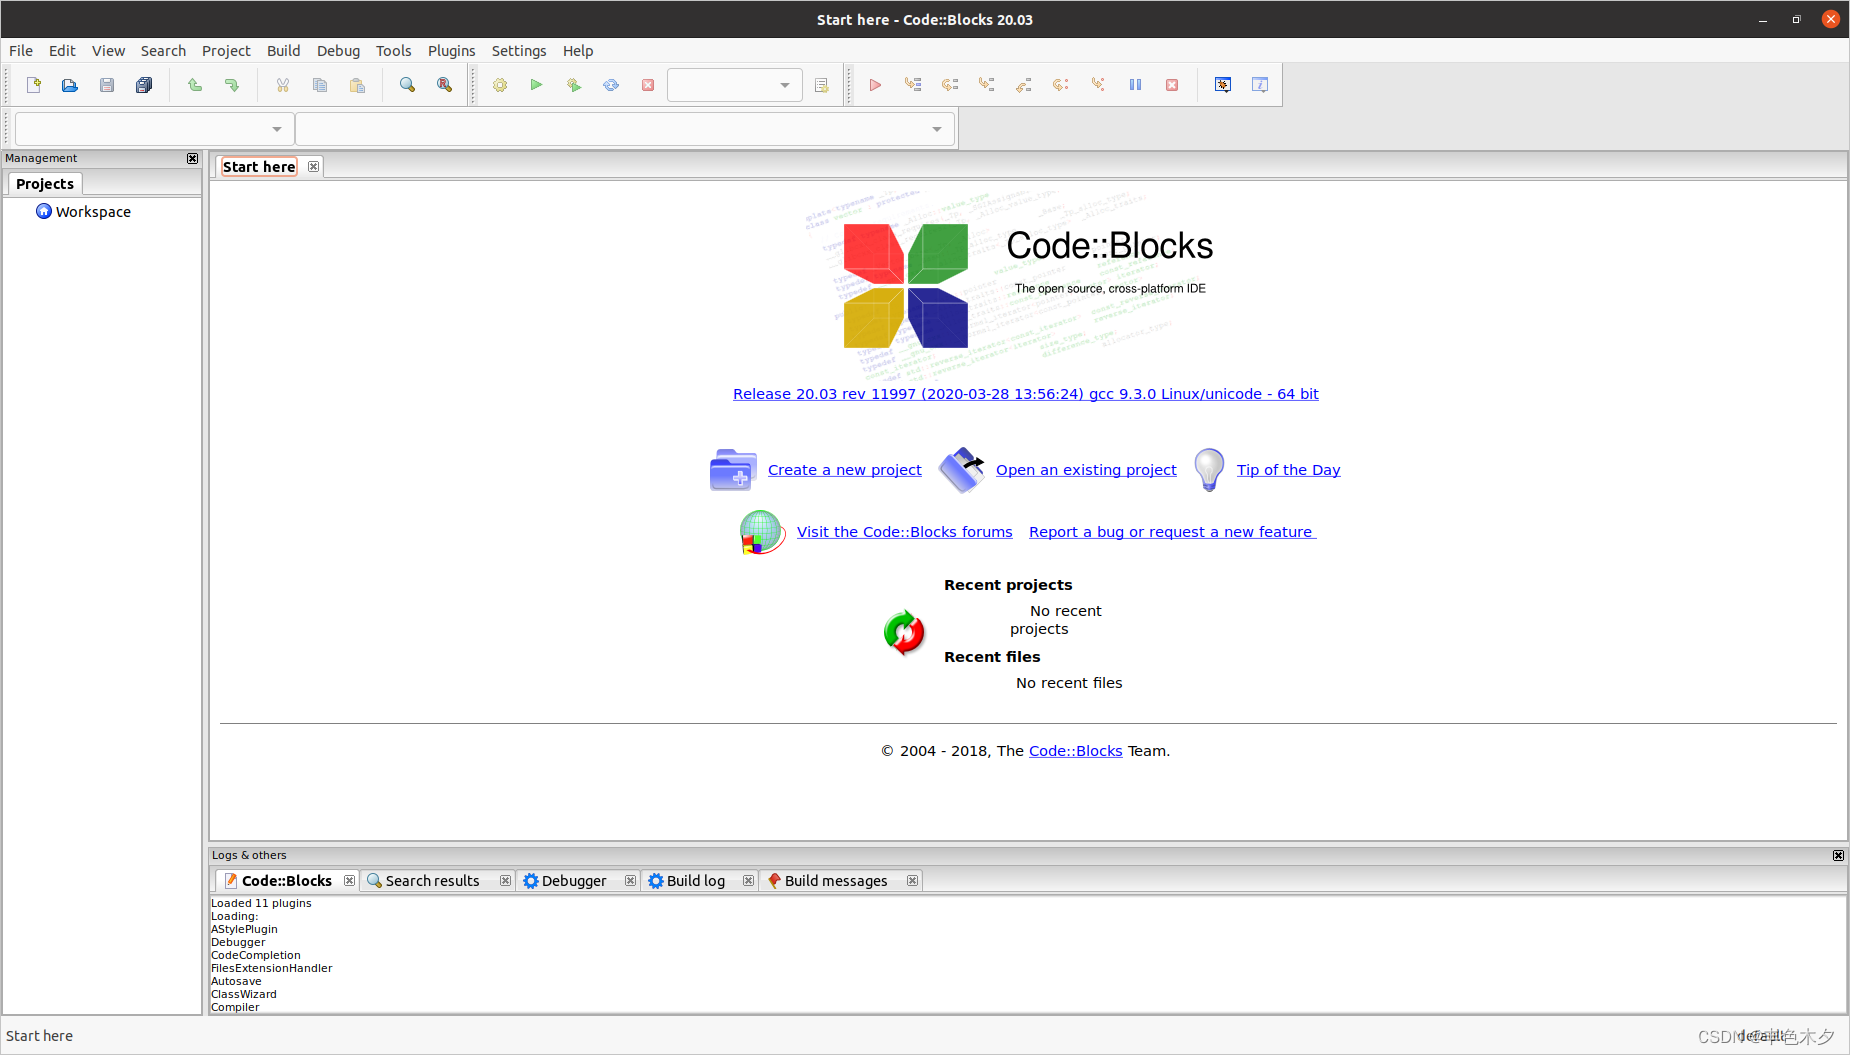Image resolution: width=1850 pixels, height=1055 pixels.
Task: Click the Stop debugger red icon
Action: point(1172,85)
